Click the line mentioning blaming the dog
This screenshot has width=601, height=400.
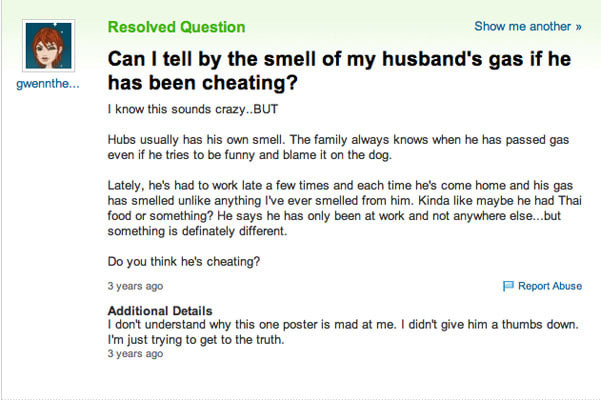(250, 155)
